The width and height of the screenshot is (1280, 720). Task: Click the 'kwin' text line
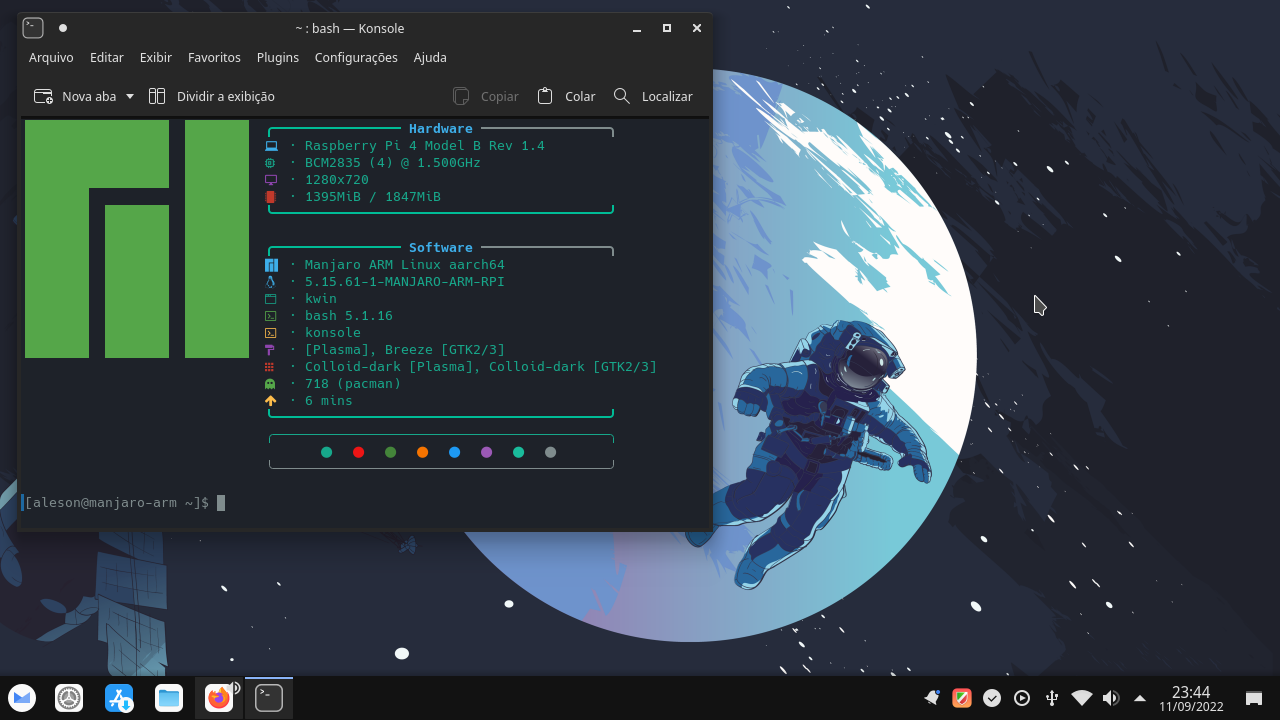pos(321,299)
